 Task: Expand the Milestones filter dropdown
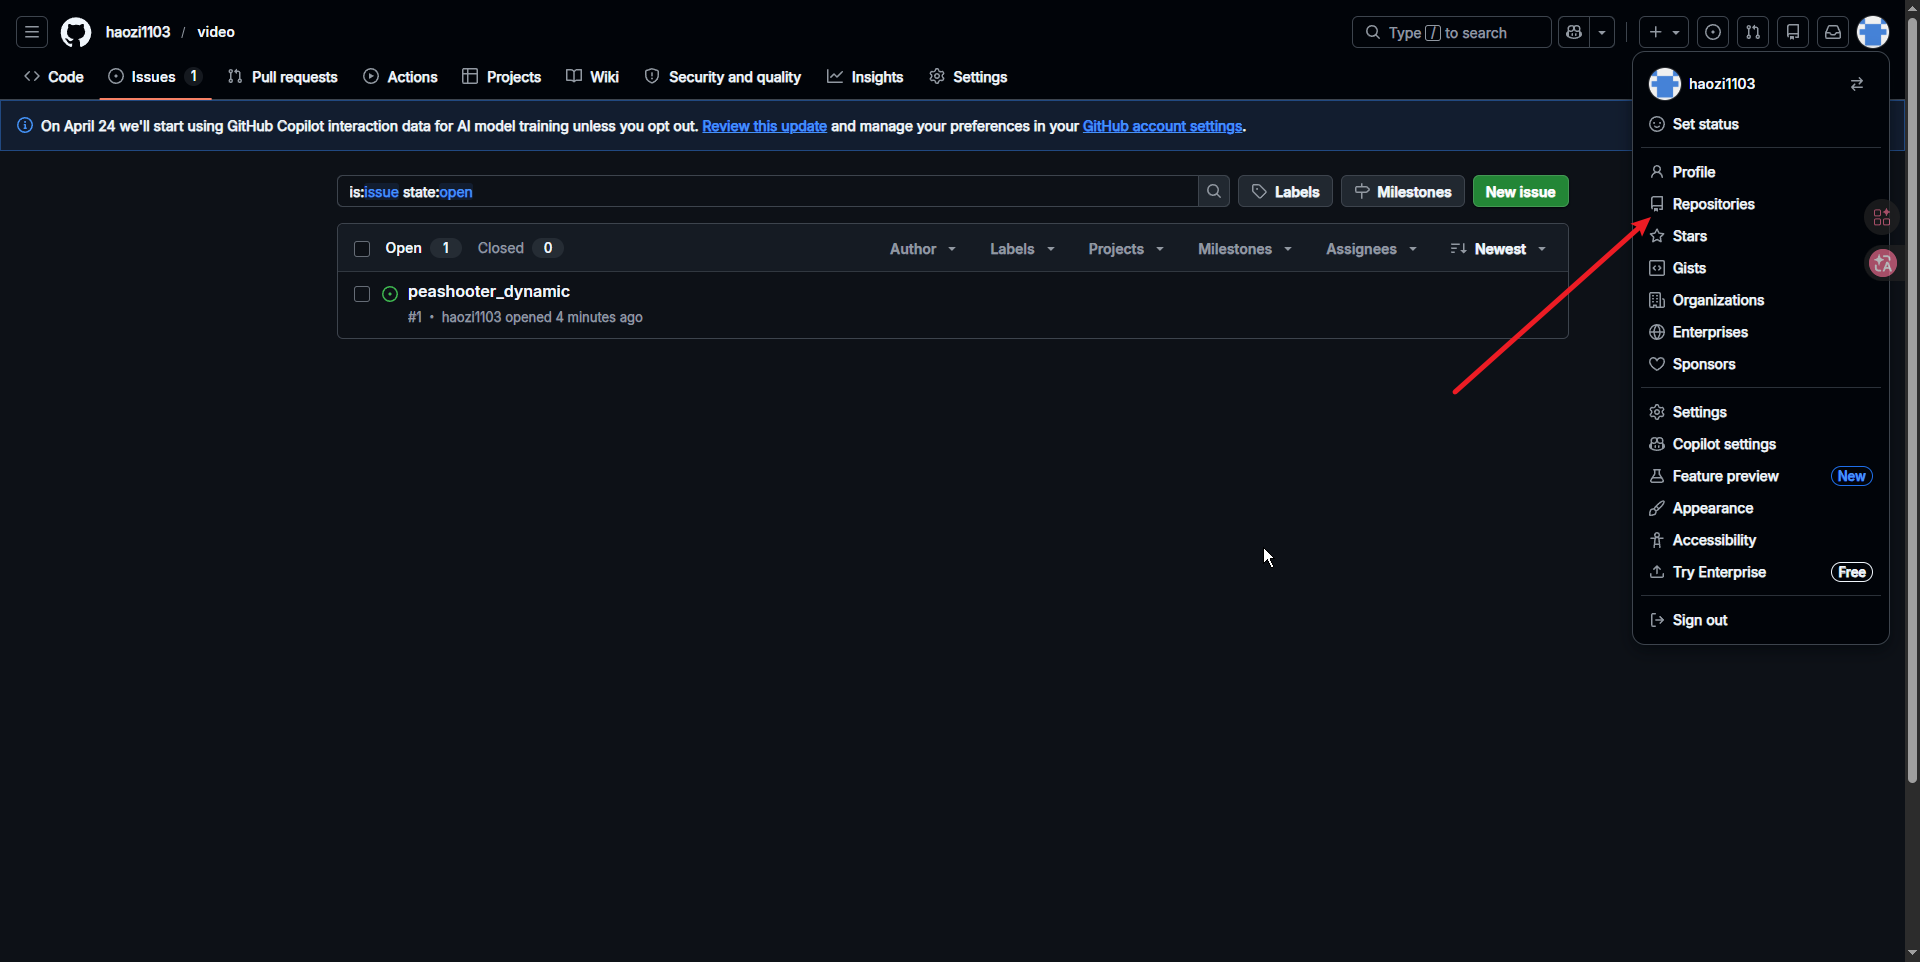(1245, 249)
